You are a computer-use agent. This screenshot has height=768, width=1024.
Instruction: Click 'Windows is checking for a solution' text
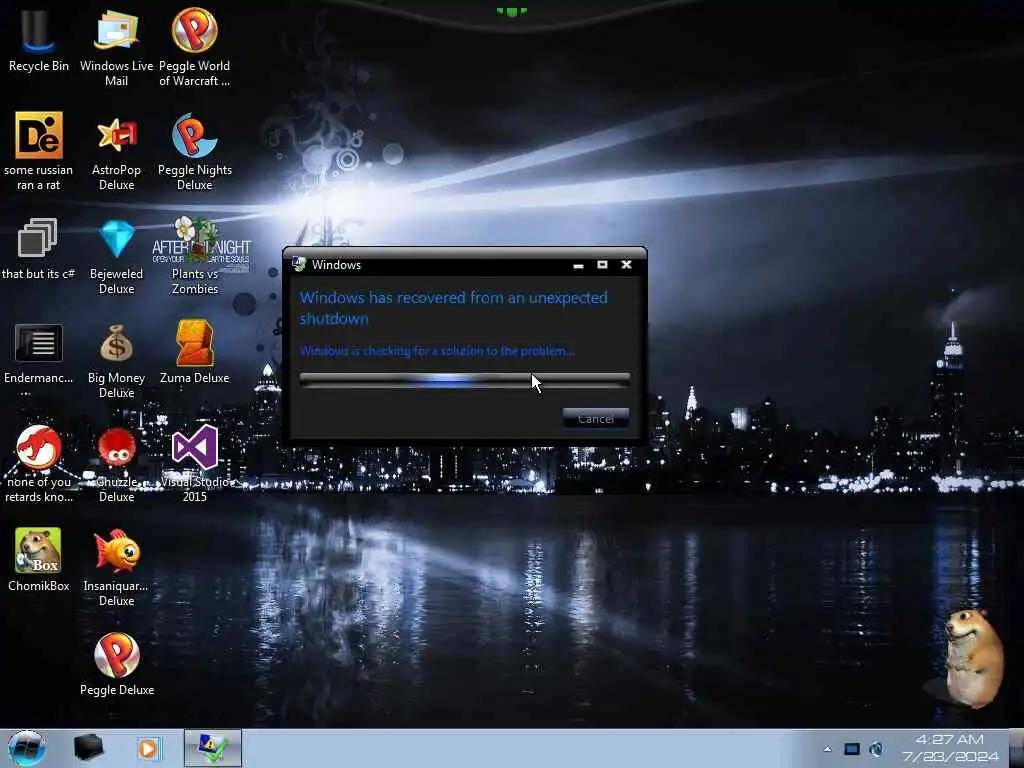coord(437,351)
